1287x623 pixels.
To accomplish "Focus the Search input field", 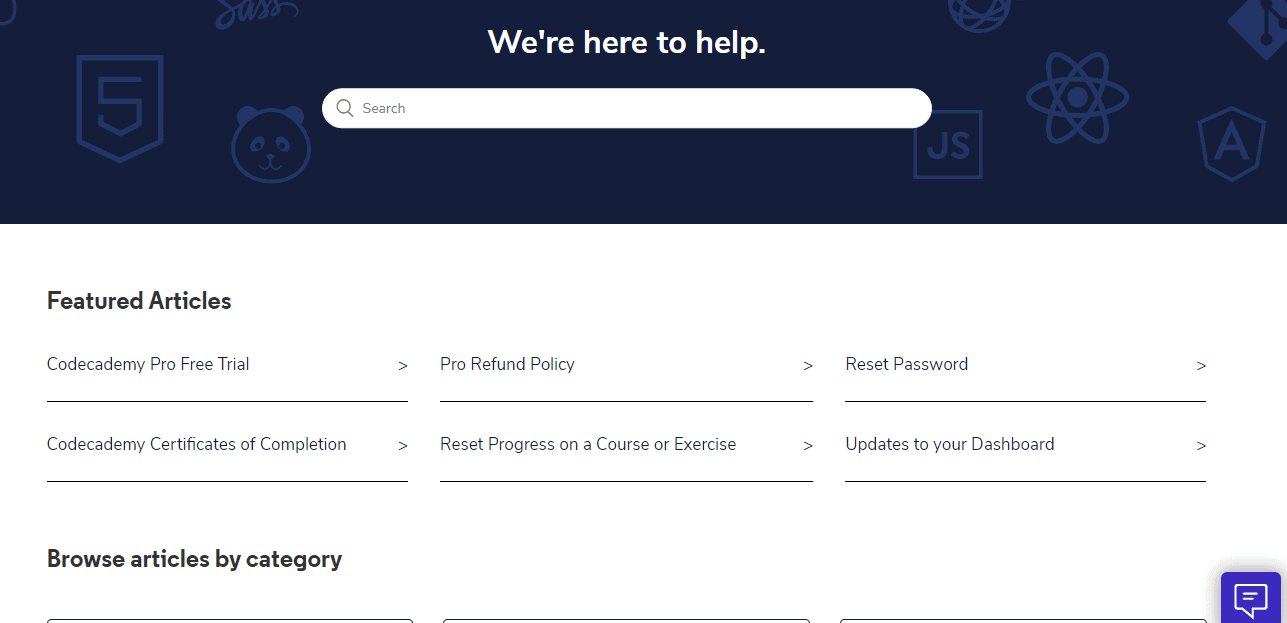I will coord(627,108).
